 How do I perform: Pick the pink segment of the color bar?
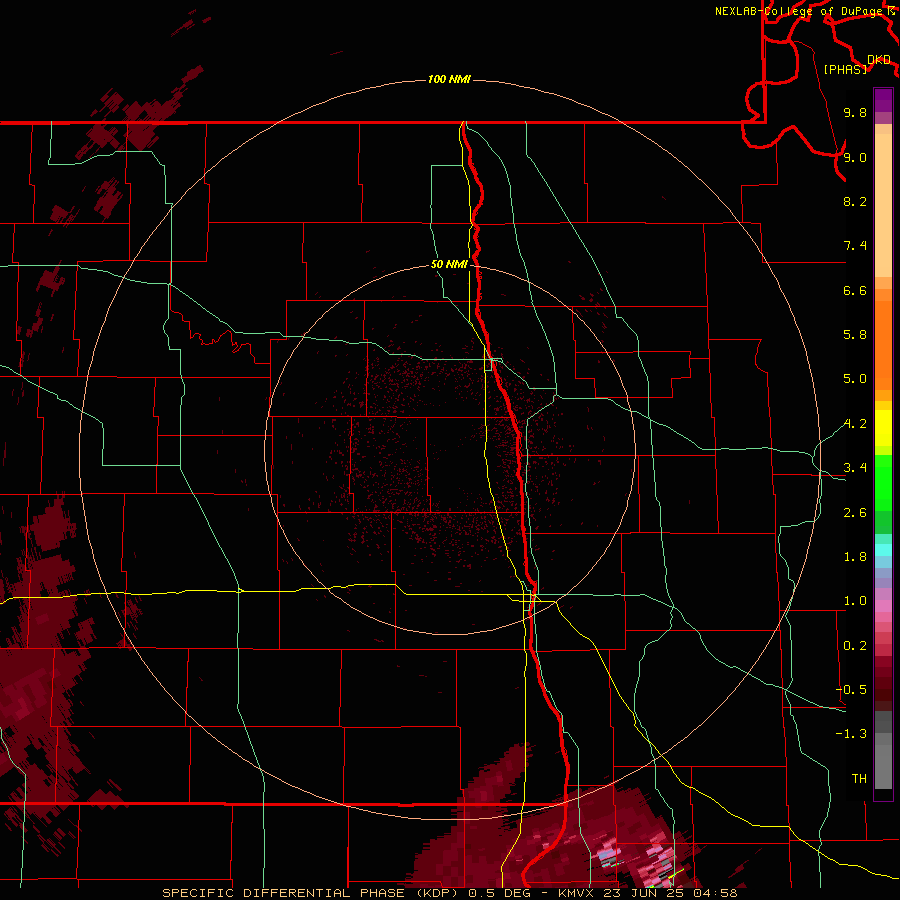(883, 606)
